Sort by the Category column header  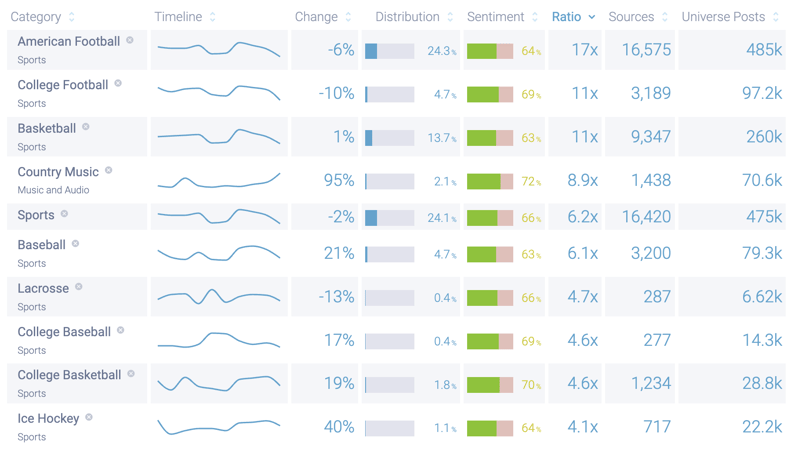click(x=42, y=17)
